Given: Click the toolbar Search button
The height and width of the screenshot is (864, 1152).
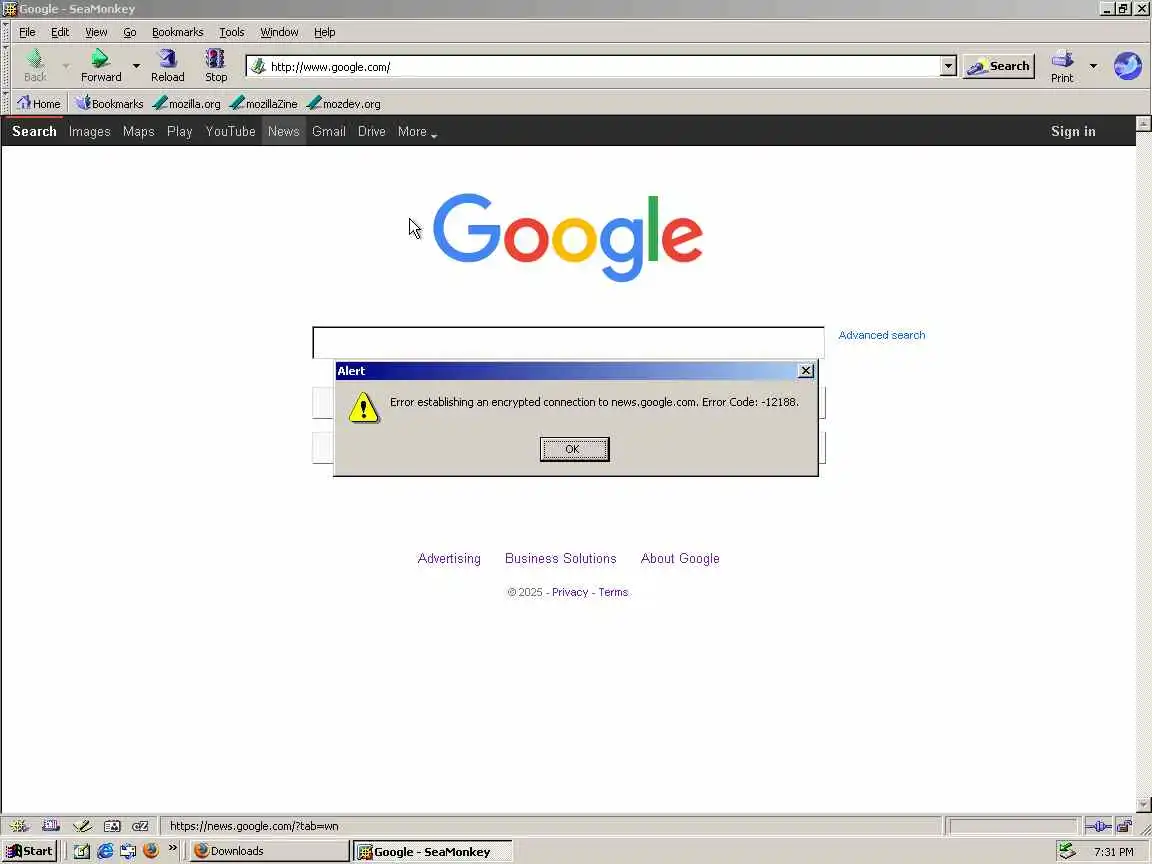Looking at the screenshot, I should 998,66.
